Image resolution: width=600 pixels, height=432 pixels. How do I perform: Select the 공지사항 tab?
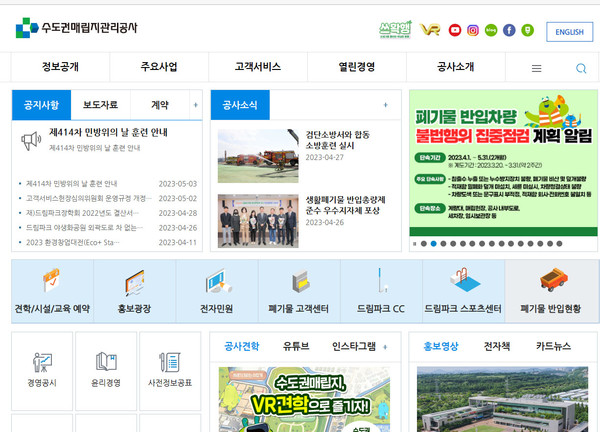point(41,105)
